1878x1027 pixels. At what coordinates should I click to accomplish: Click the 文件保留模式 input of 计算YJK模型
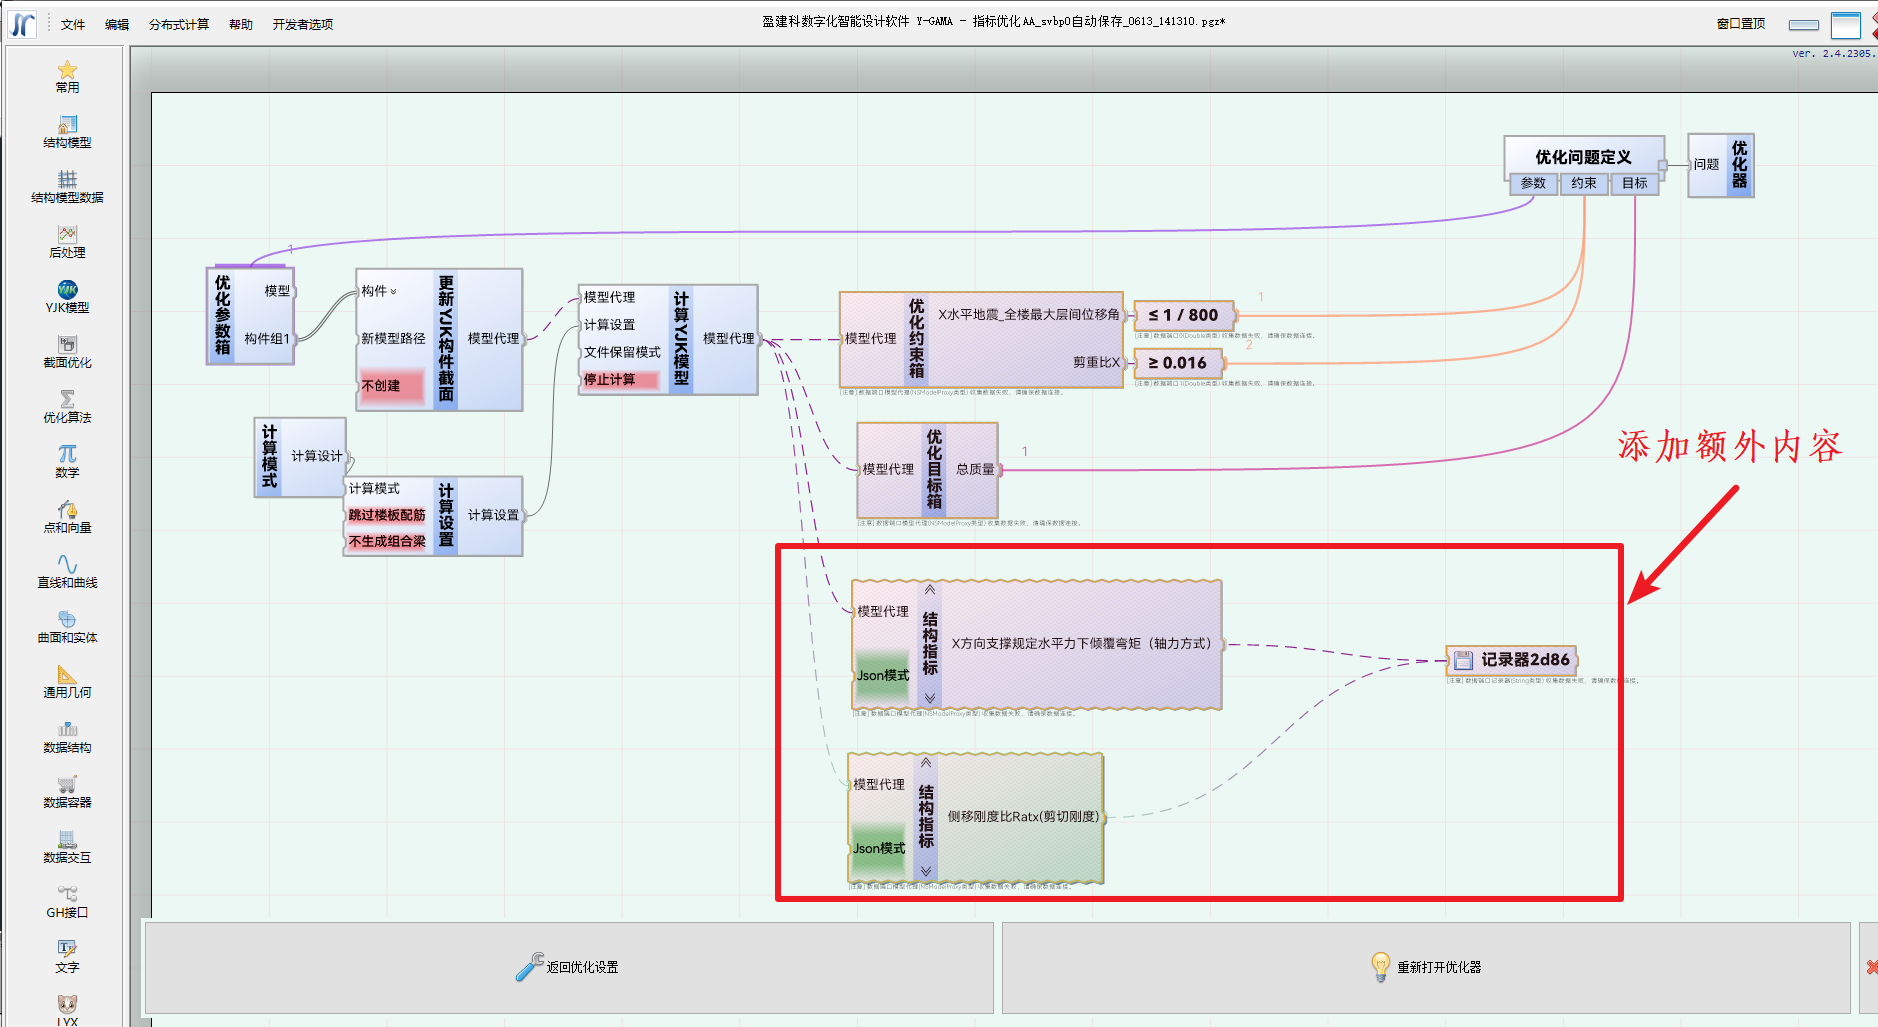click(x=622, y=352)
